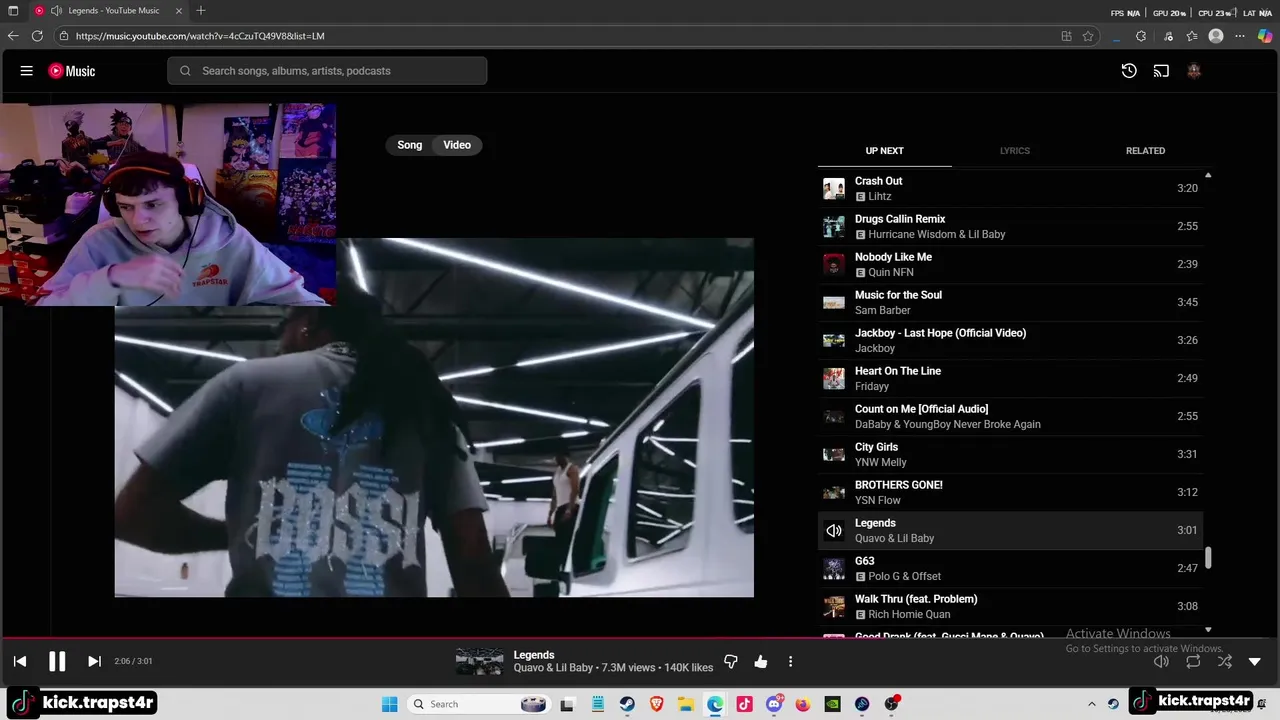
Task: Go back in the browser
Action: coord(13,36)
